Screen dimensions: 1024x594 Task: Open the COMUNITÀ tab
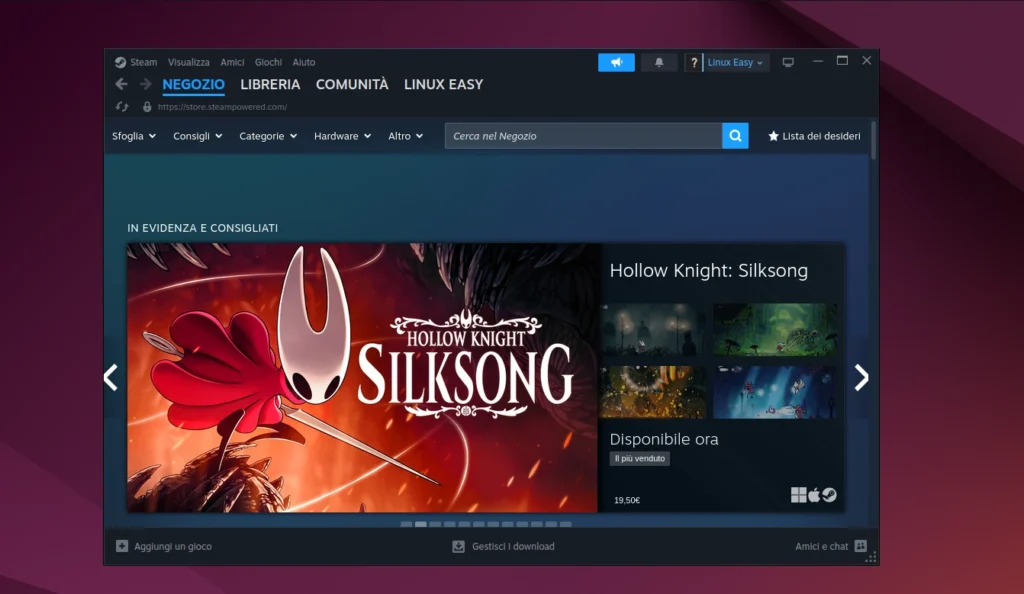[x=352, y=85]
